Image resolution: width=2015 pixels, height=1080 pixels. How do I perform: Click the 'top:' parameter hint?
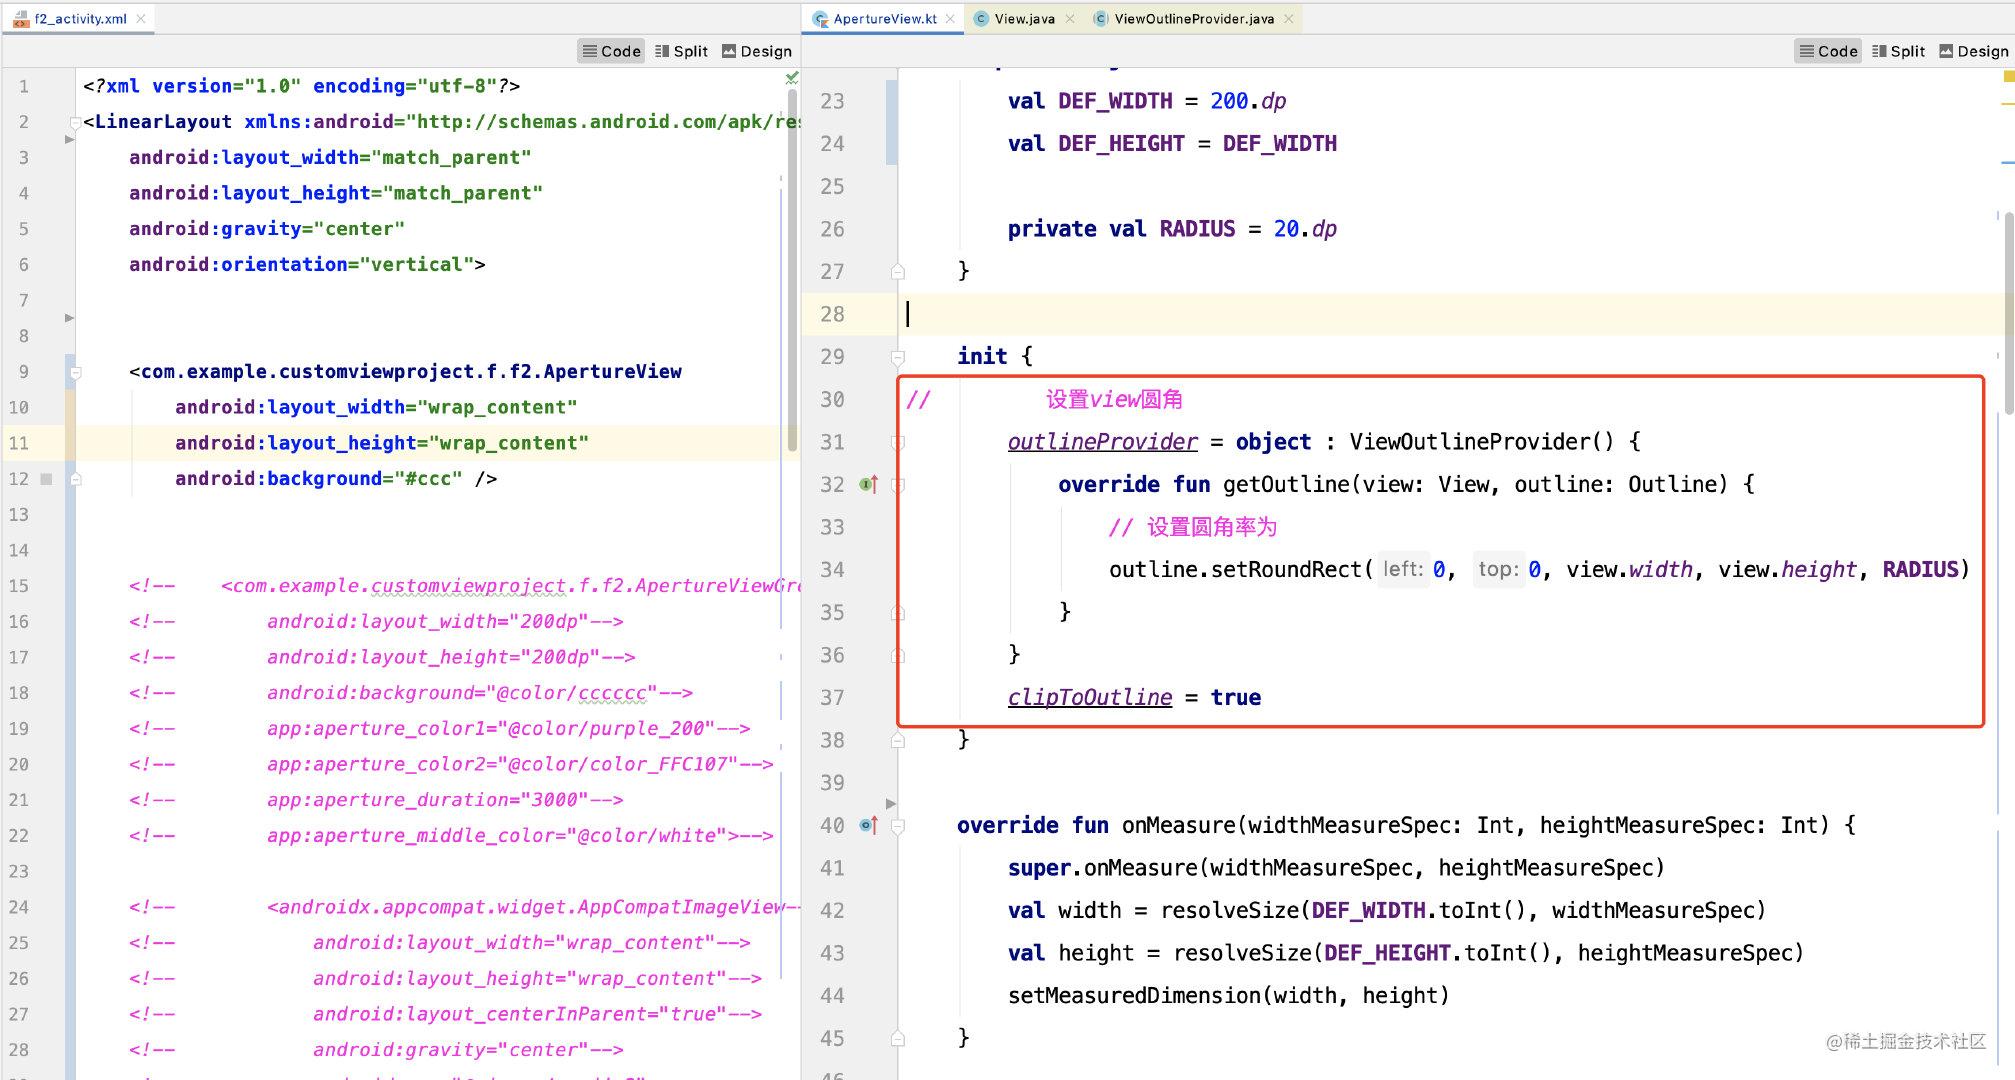pyautogui.click(x=1498, y=569)
